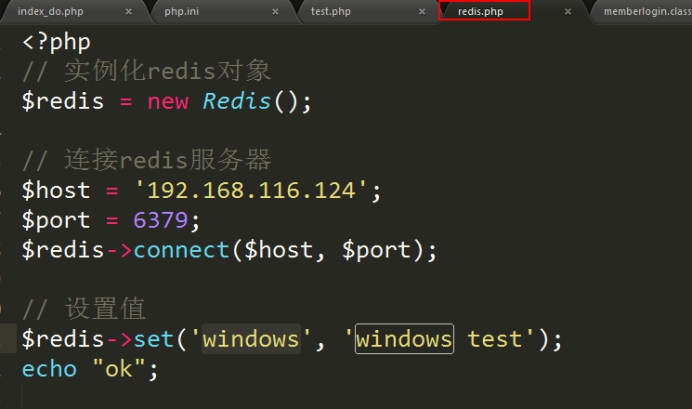Close the php.ini tab
The height and width of the screenshot is (409, 692).
click(276, 12)
